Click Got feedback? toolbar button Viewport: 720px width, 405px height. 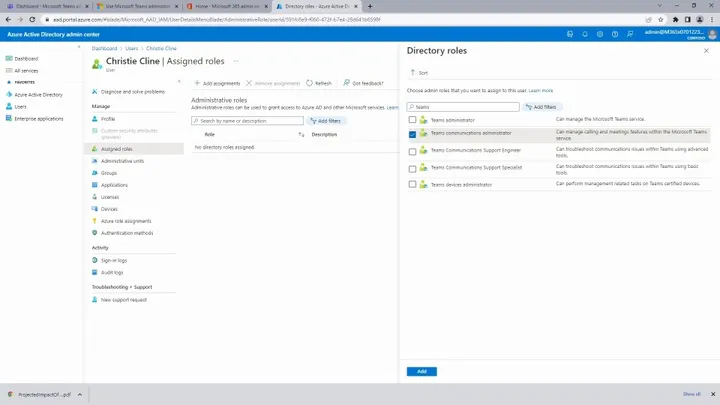tap(363, 83)
